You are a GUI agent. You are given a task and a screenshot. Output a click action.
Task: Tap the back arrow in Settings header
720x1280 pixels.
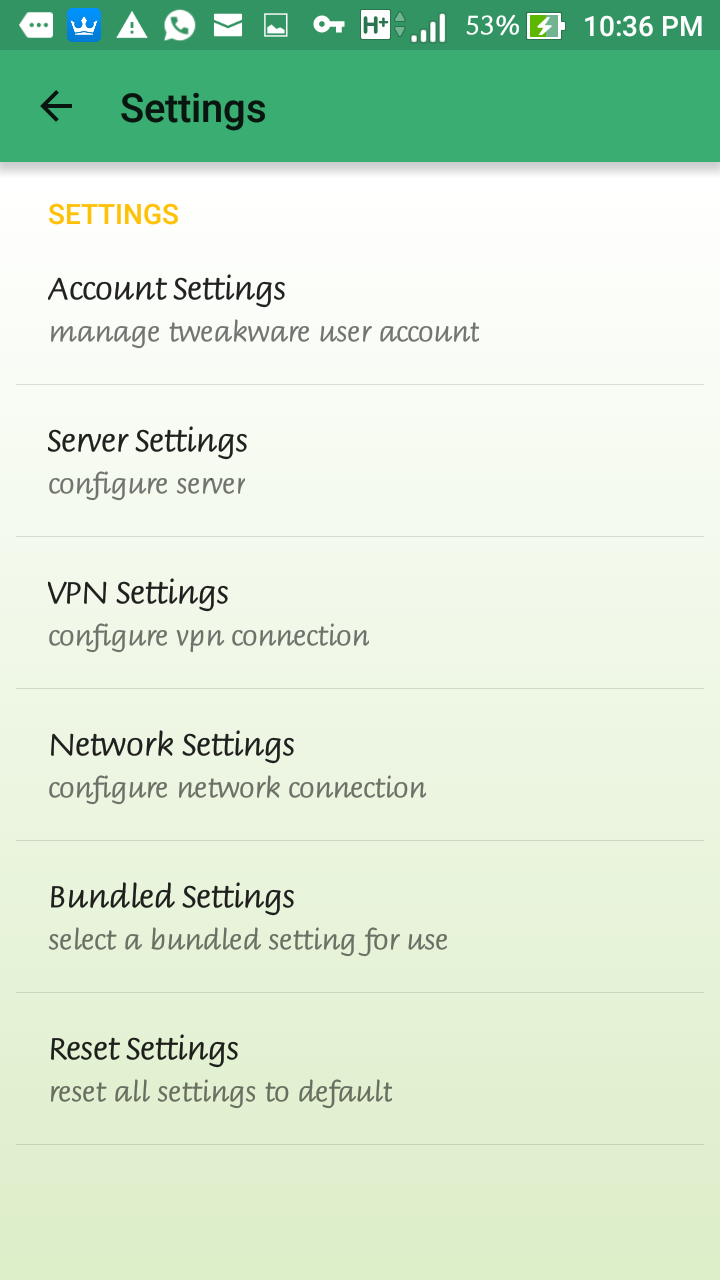click(x=56, y=106)
